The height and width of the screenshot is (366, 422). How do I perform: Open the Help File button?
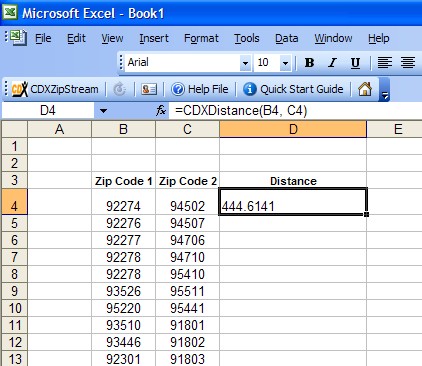[199, 89]
